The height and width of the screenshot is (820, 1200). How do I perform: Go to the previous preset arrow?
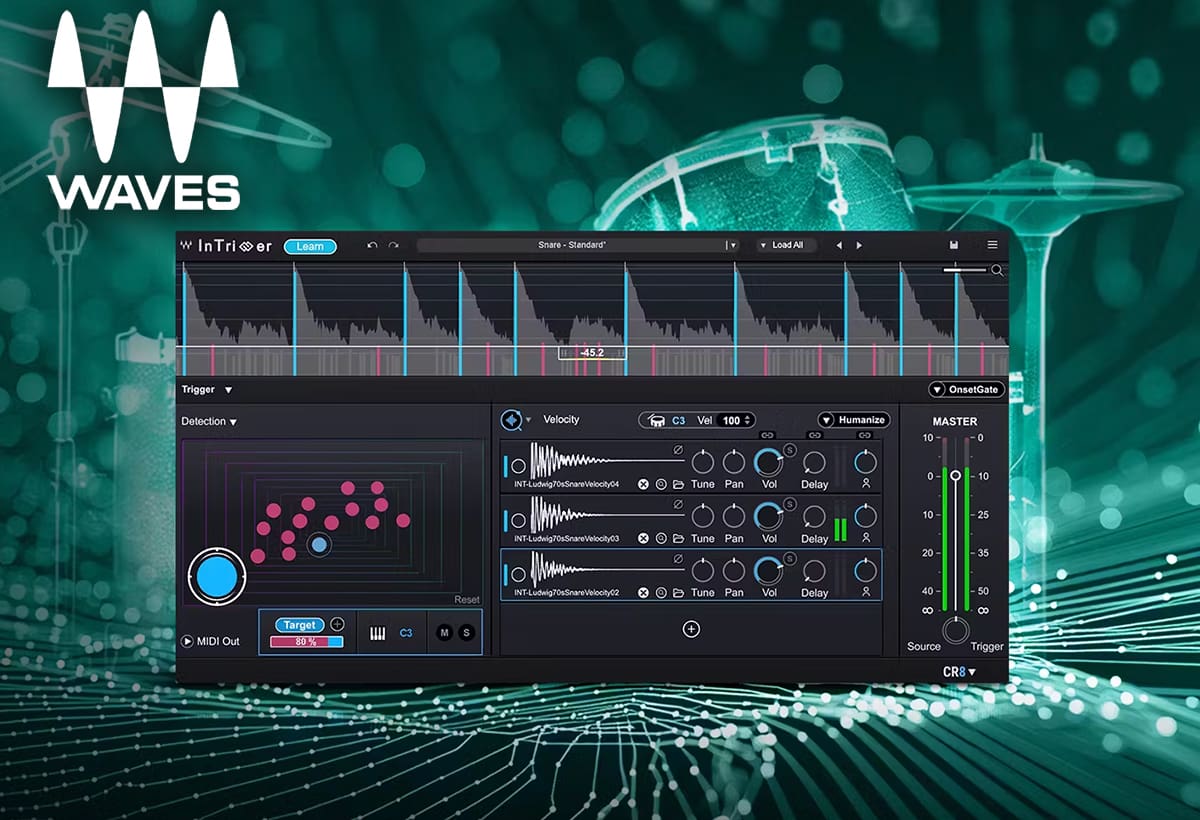click(839, 246)
